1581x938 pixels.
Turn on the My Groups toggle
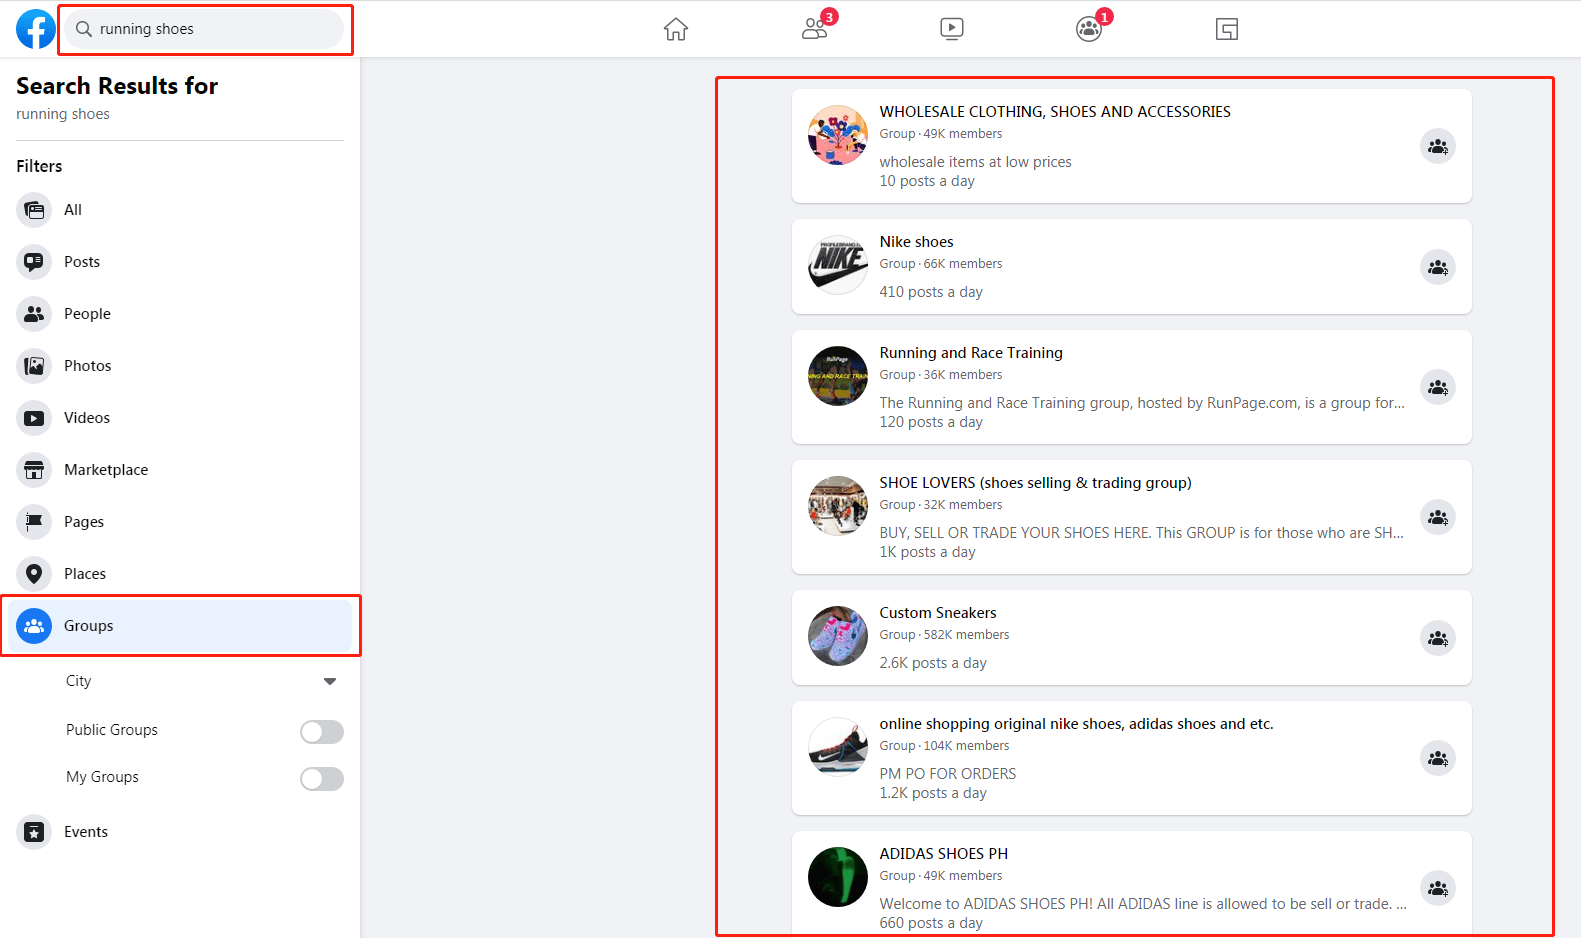point(322,779)
